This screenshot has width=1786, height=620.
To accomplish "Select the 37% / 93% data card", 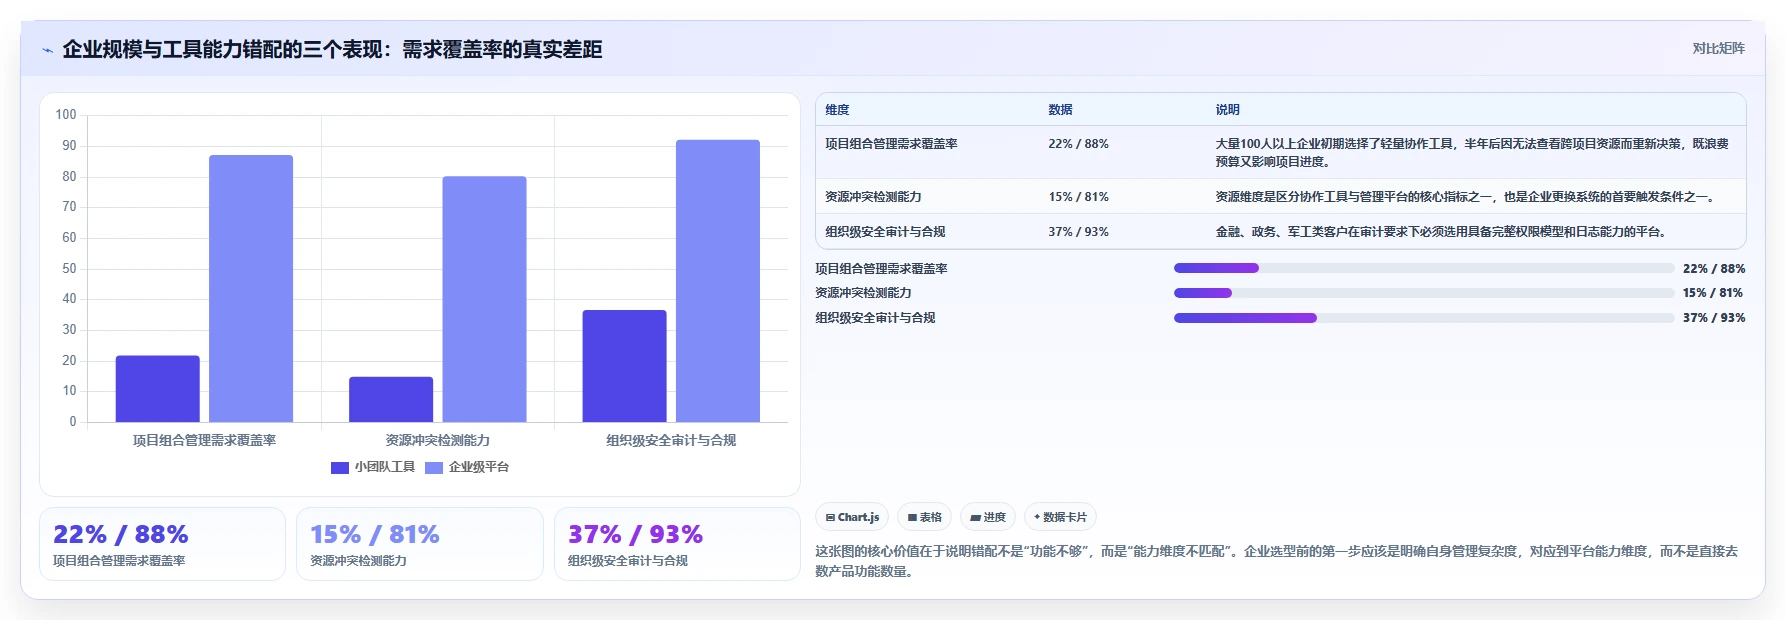I will [x=677, y=544].
